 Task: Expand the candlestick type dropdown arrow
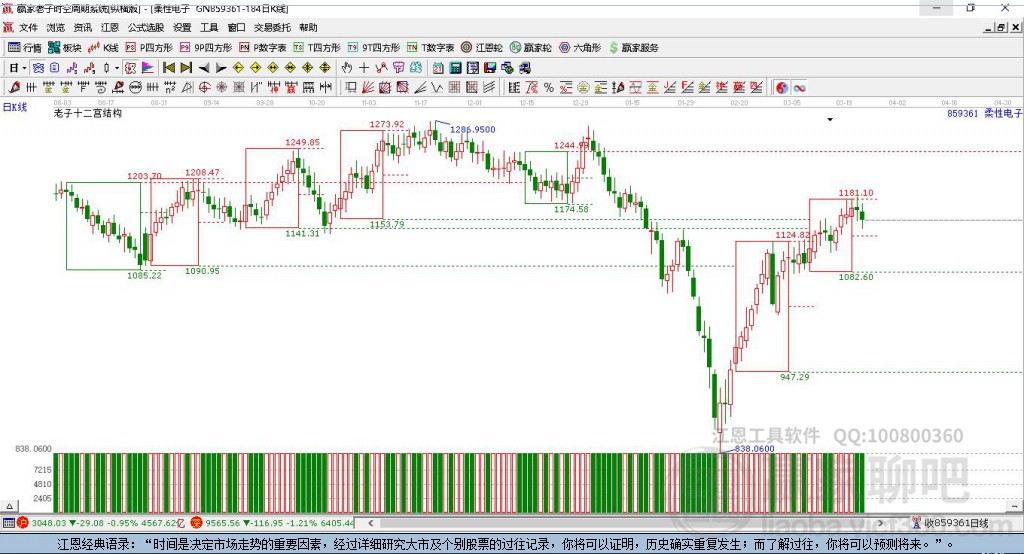(x=117, y=68)
